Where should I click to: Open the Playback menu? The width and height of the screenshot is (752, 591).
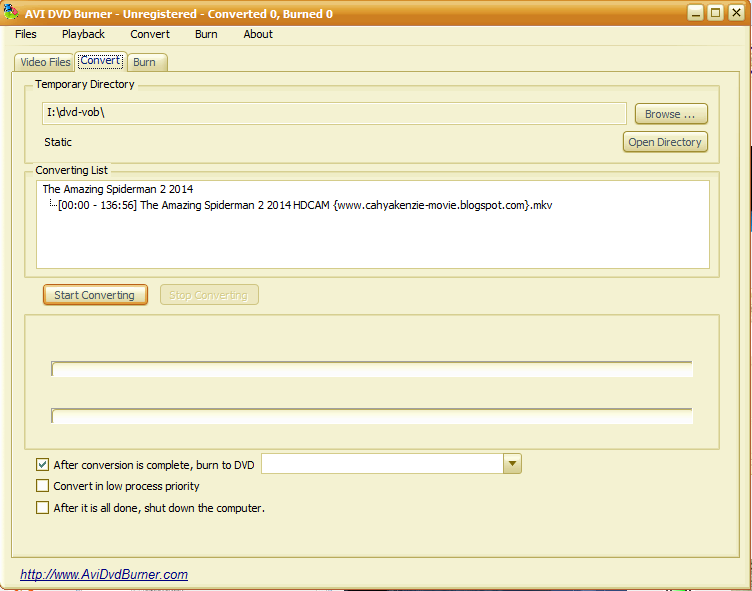click(x=83, y=34)
